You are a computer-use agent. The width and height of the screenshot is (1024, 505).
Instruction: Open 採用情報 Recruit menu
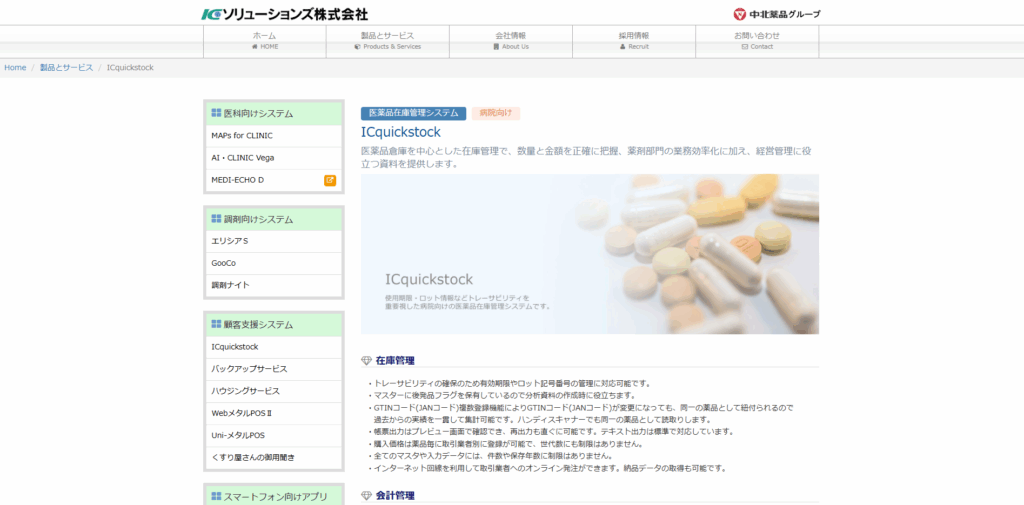coord(634,41)
